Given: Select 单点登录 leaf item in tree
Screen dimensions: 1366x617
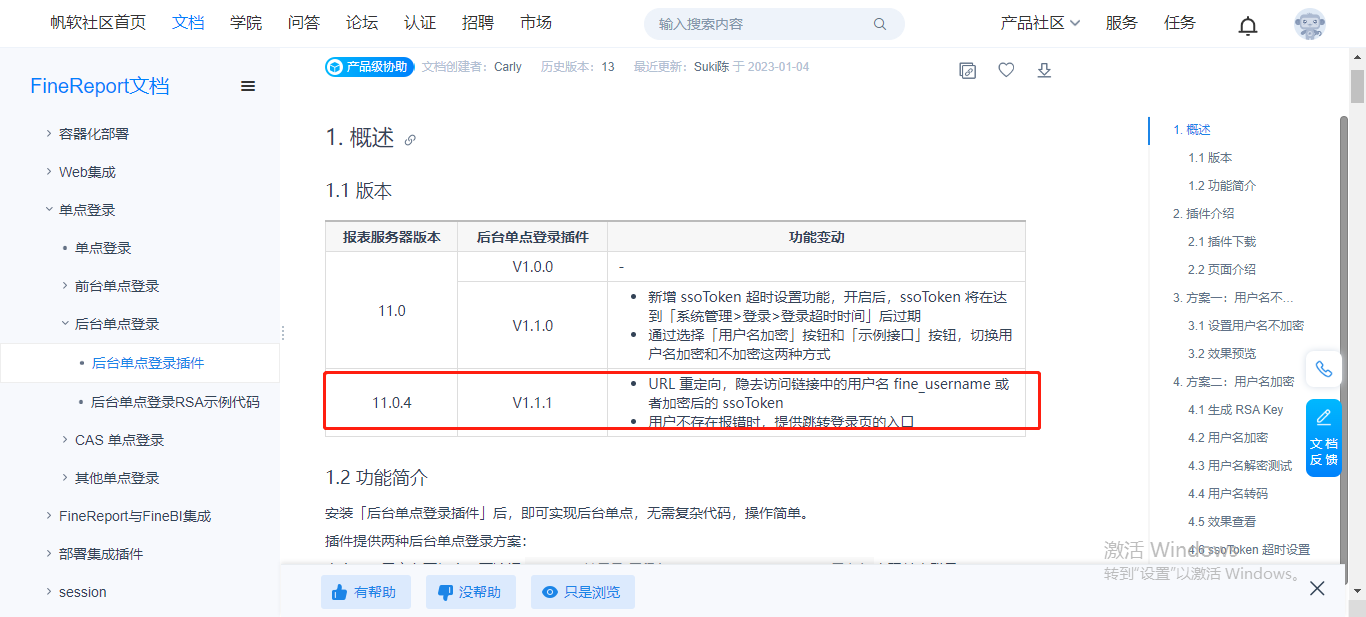Looking at the screenshot, I should [x=103, y=248].
